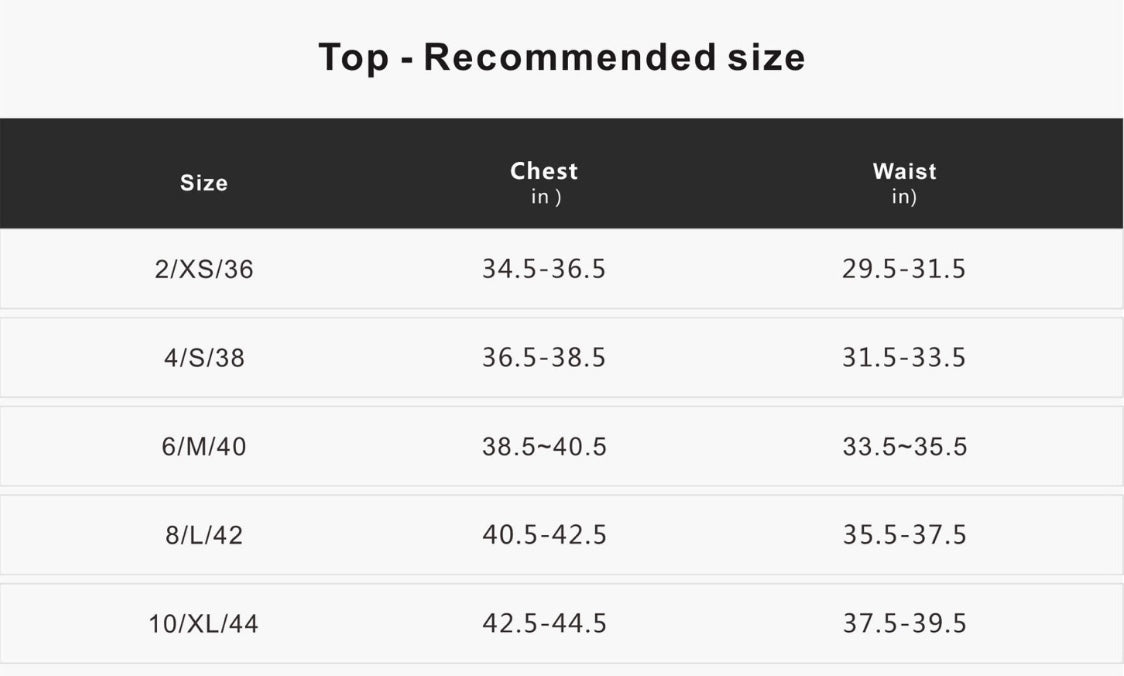
Task: Select chest value 34.5-36.5
Action: 544,269
